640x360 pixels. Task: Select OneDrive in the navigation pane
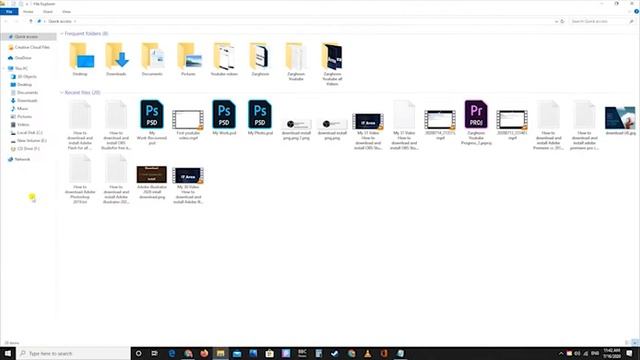click(x=20, y=58)
